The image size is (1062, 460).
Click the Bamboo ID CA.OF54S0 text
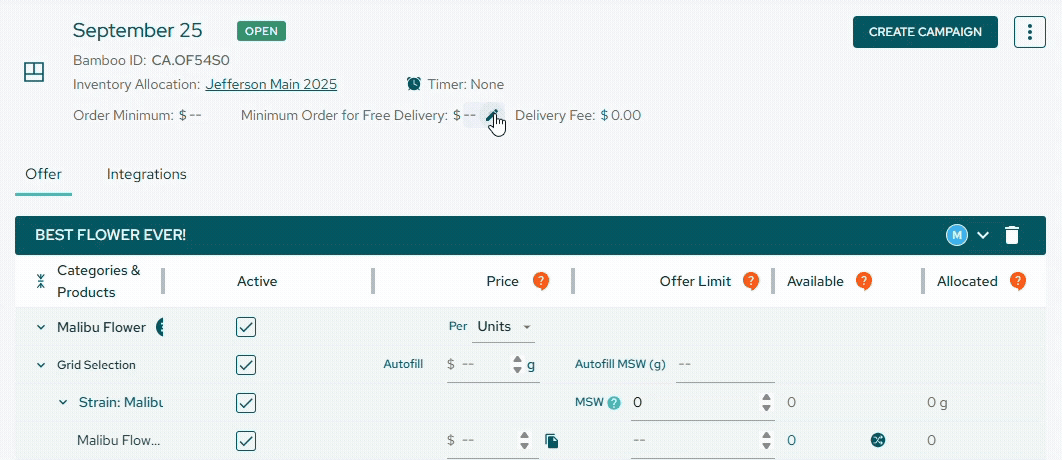coord(151,60)
